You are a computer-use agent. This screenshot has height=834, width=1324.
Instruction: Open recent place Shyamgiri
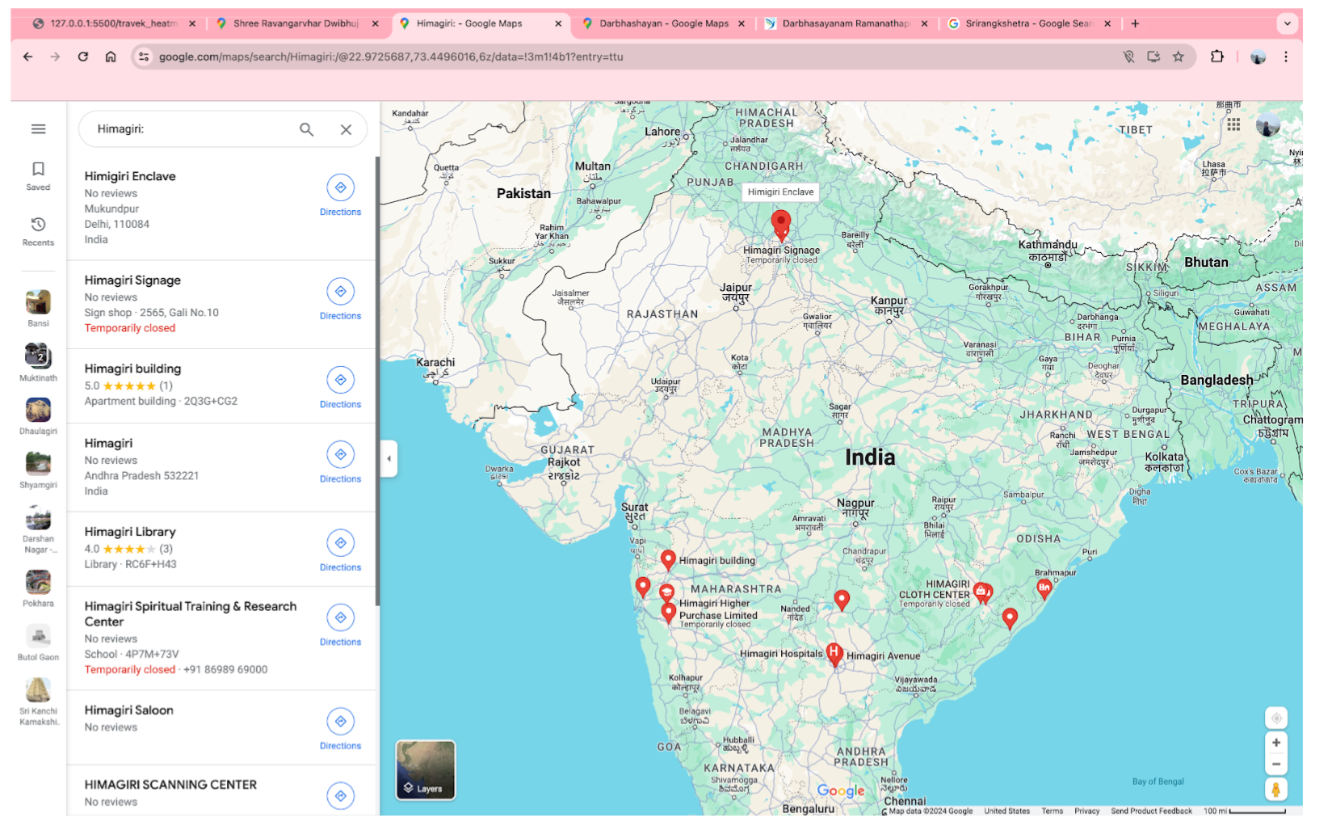click(38, 470)
